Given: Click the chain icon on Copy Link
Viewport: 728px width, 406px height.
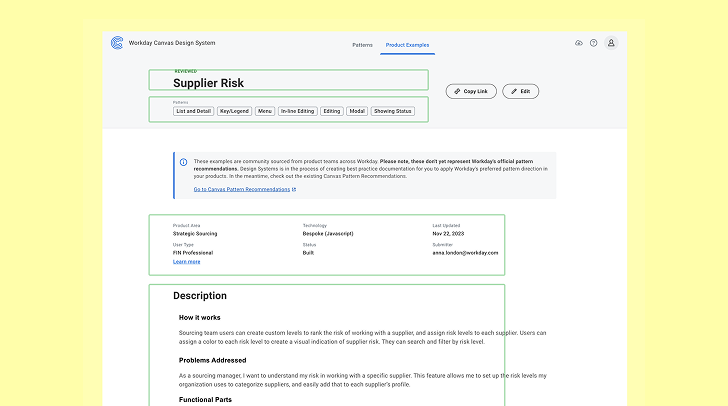Looking at the screenshot, I should coord(456,91).
